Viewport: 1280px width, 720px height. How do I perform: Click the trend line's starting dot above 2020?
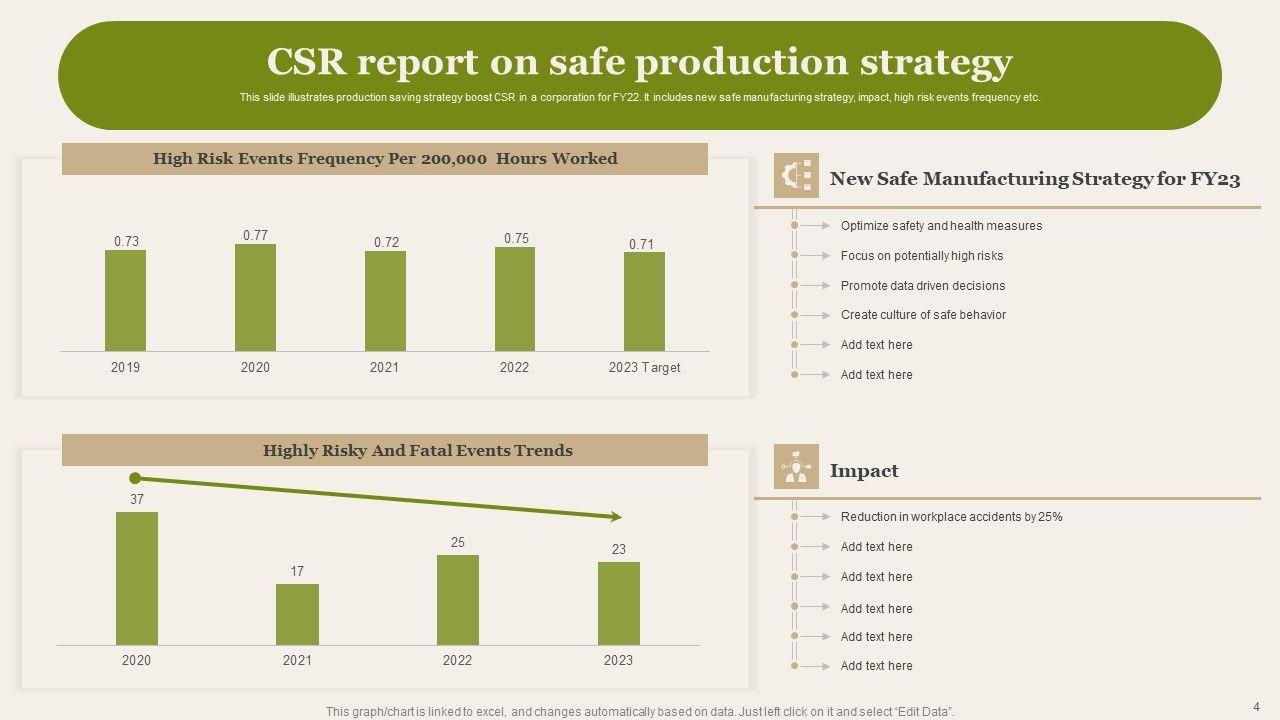pos(136,478)
